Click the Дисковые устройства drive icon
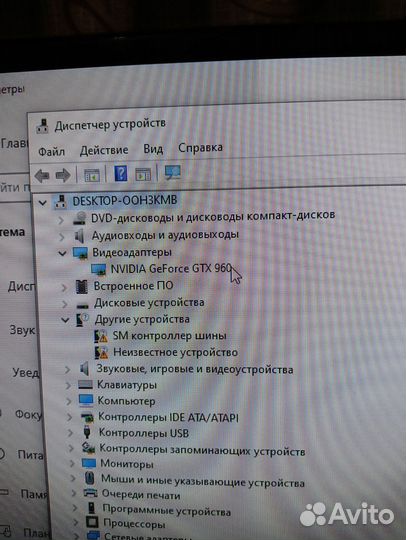Screen dimensions: 406x540 pyautogui.click(x=83, y=305)
